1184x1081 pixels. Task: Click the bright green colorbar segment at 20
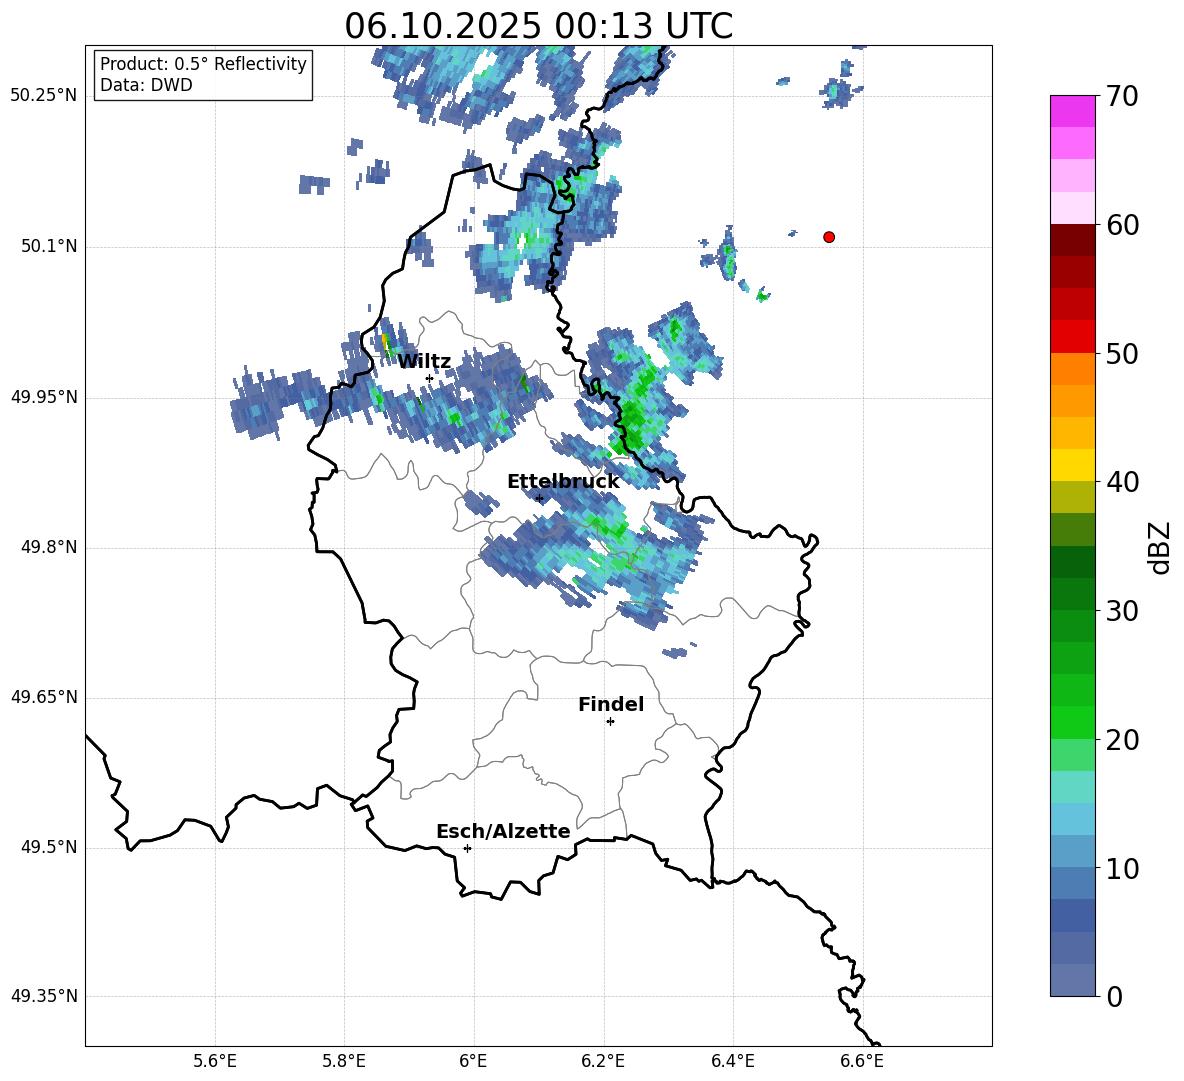pos(1073,723)
